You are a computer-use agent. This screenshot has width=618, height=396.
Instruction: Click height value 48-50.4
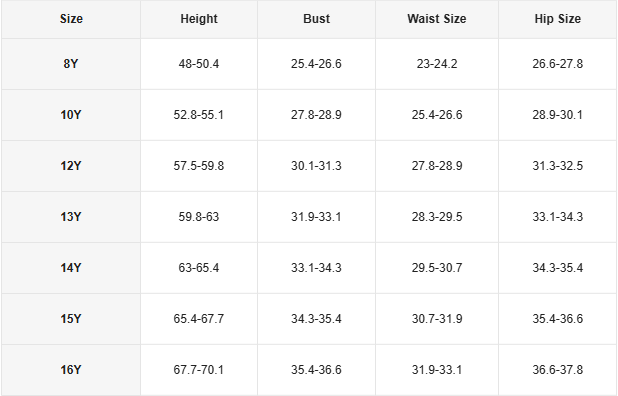coord(199,64)
